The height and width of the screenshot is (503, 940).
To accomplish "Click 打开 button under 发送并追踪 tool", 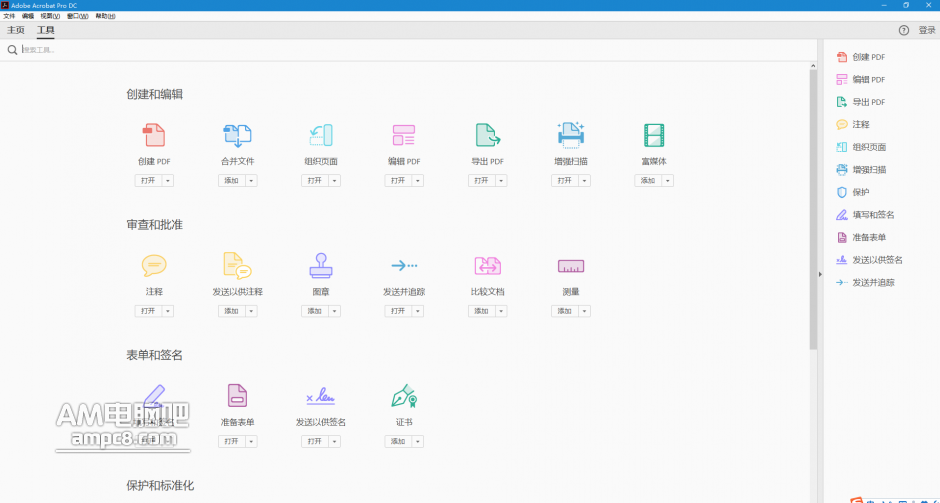I will click(x=398, y=311).
